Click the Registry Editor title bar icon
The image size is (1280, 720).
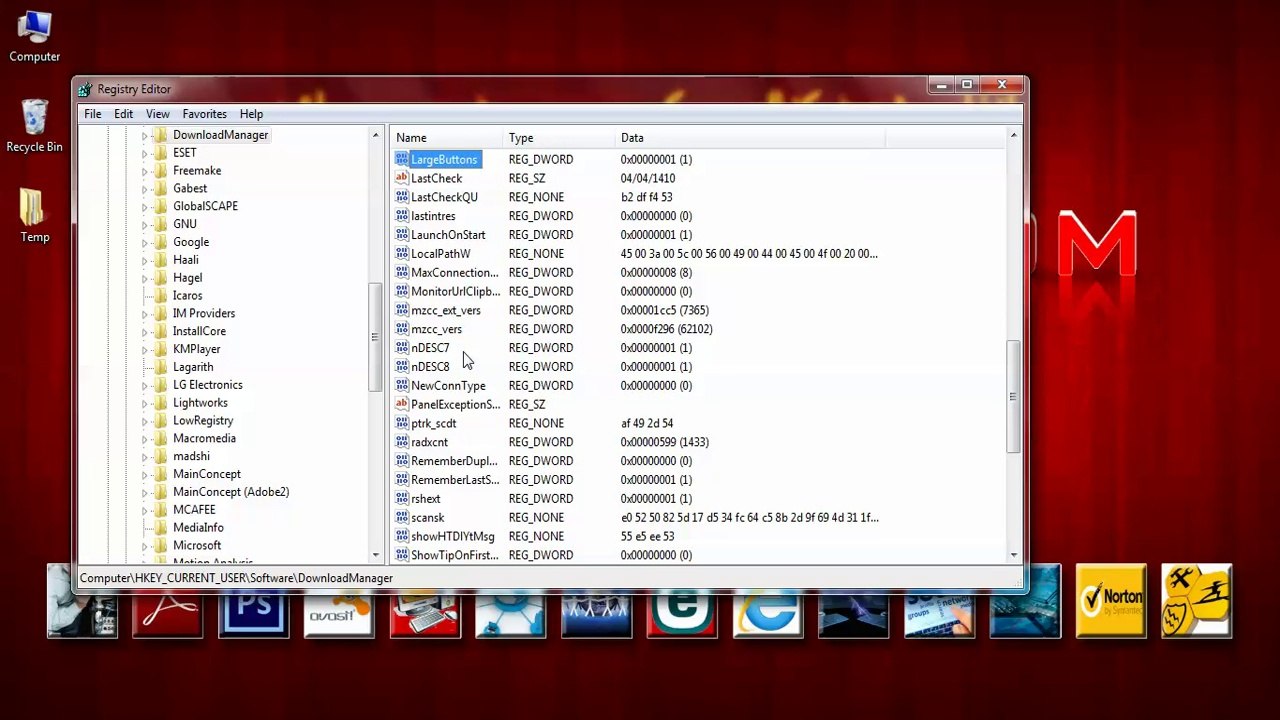(85, 89)
